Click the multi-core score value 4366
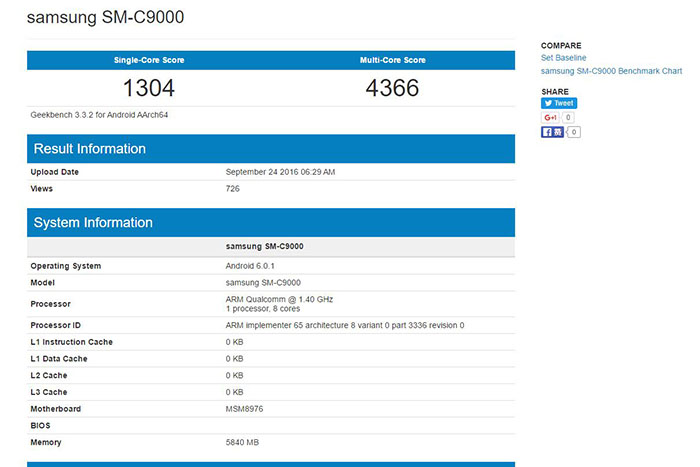The height and width of the screenshot is (467, 700). pyautogui.click(x=392, y=88)
